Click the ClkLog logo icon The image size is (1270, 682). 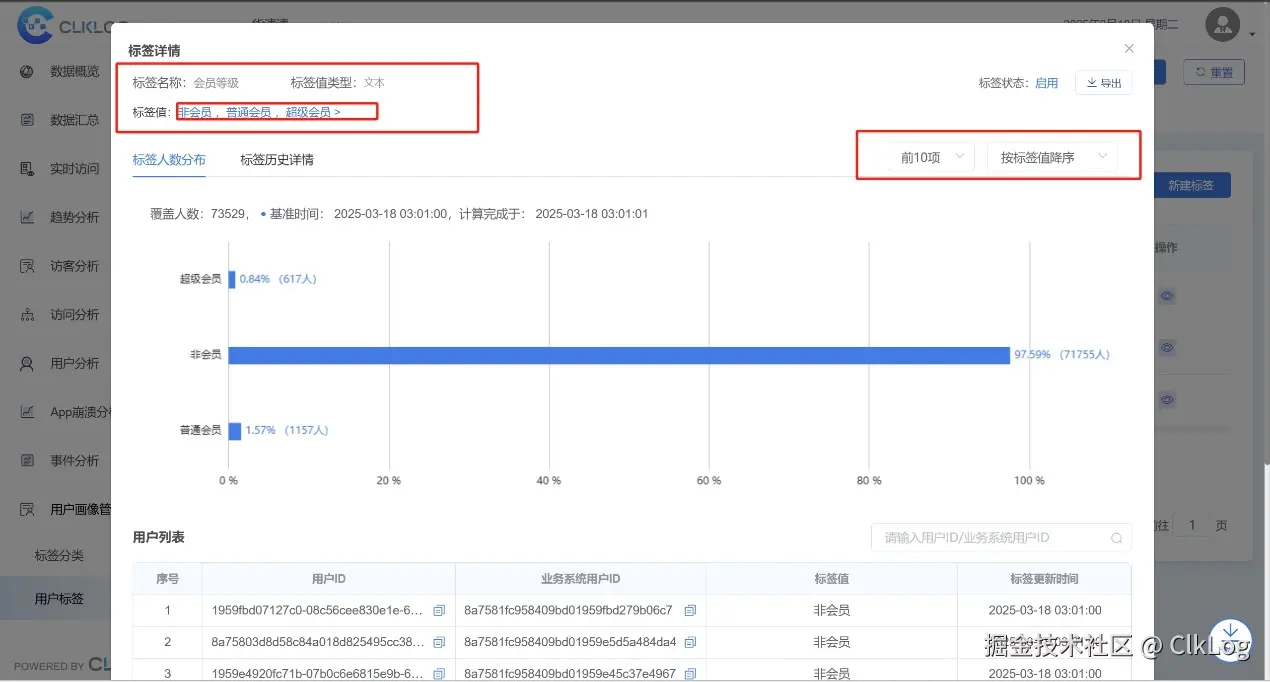coord(34,25)
